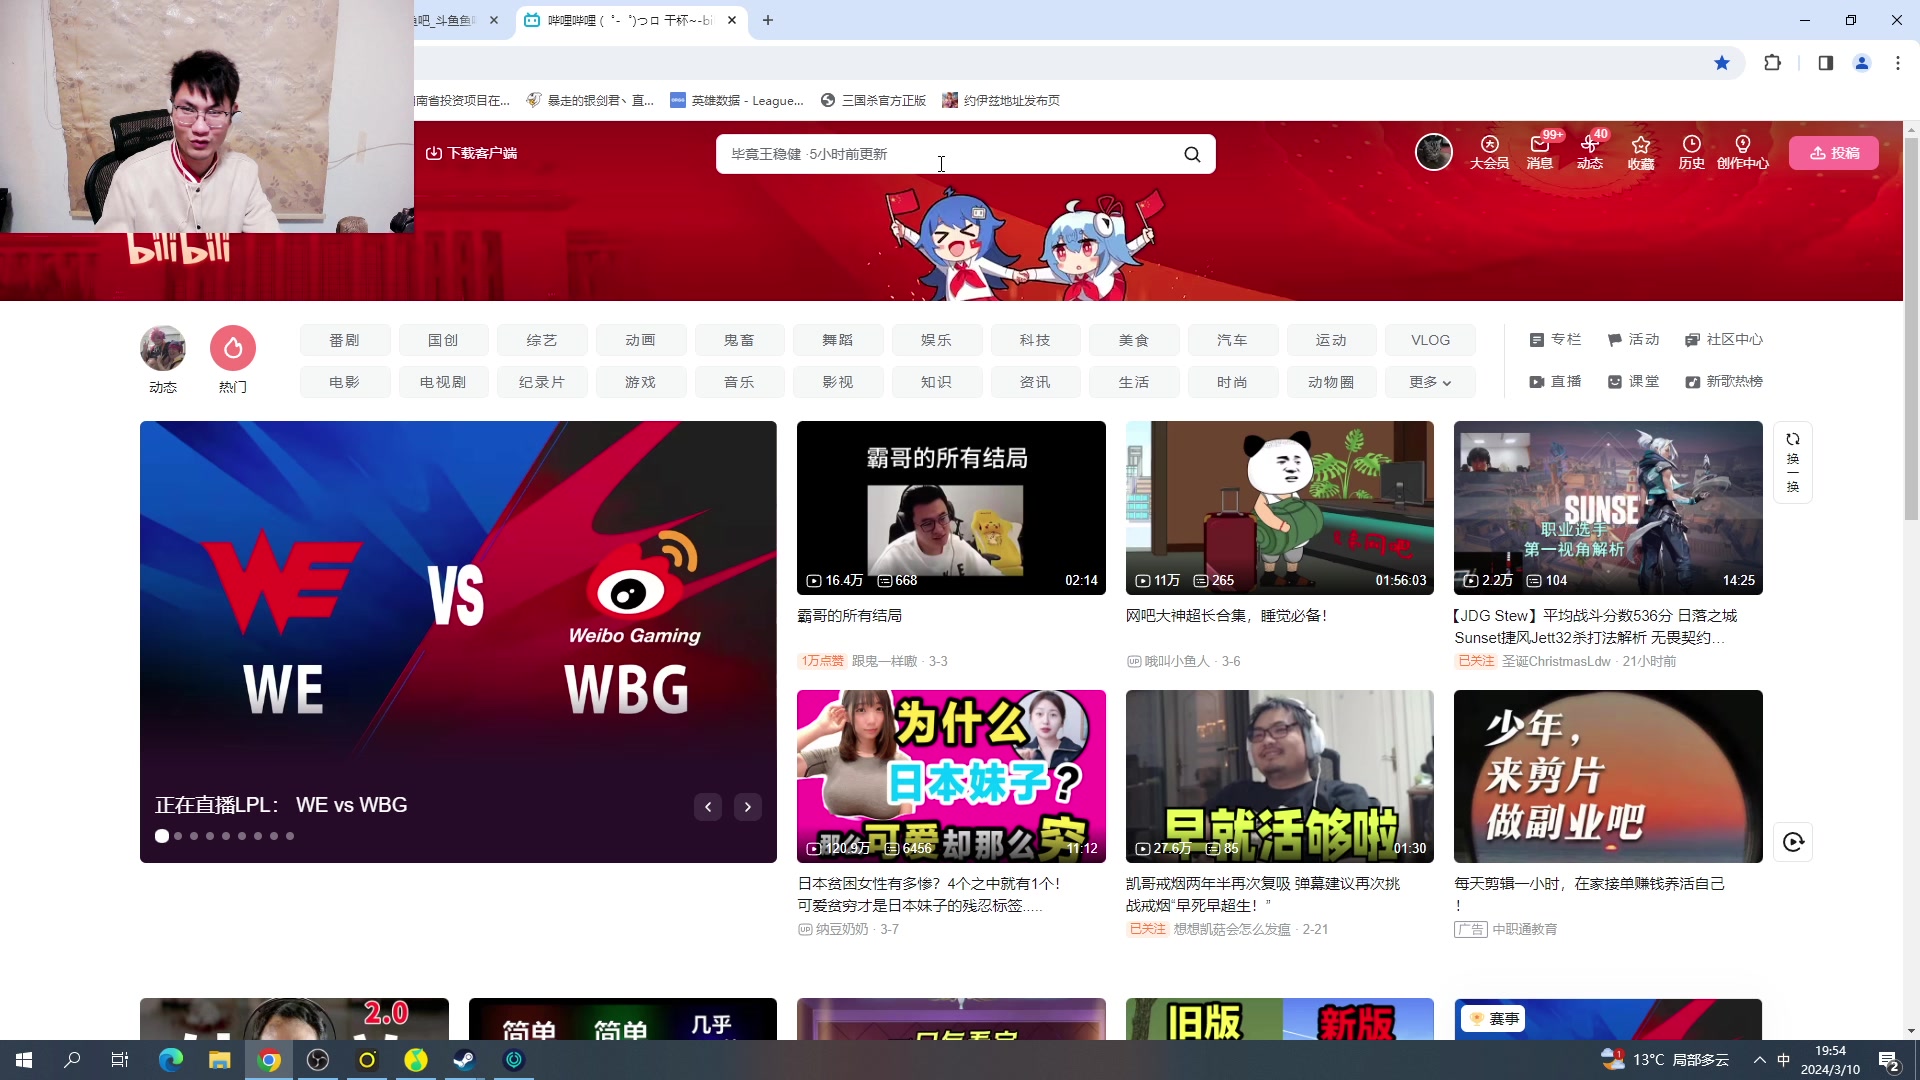Toggle the browser side panel icon

point(1825,63)
